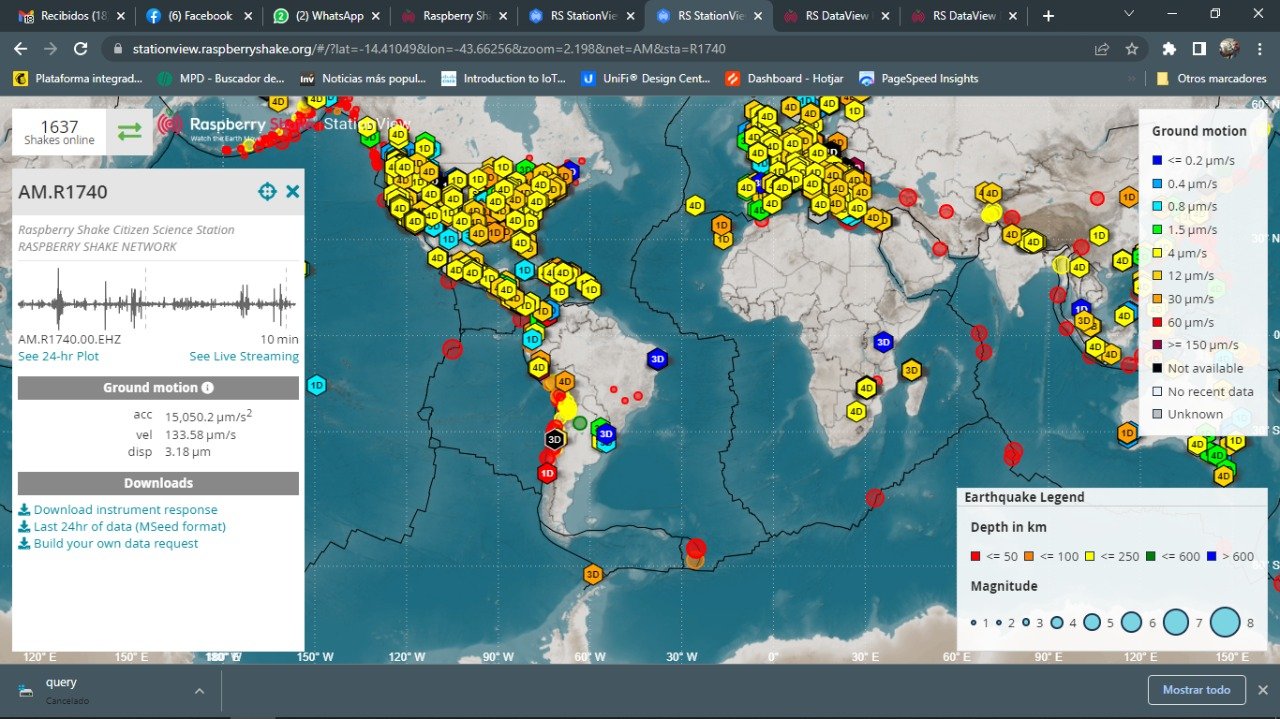Go back to the previous page
The image size is (1280, 719).
point(21,48)
